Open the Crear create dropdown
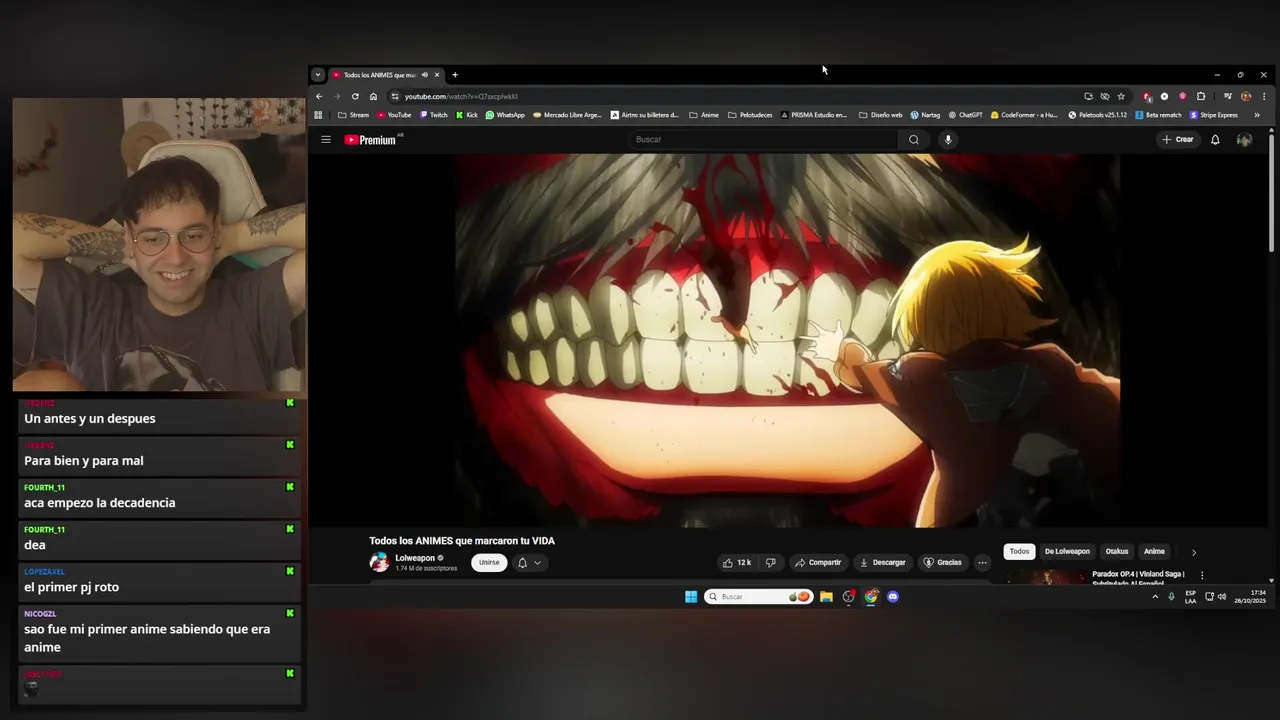This screenshot has width=1280, height=720. (x=1178, y=140)
